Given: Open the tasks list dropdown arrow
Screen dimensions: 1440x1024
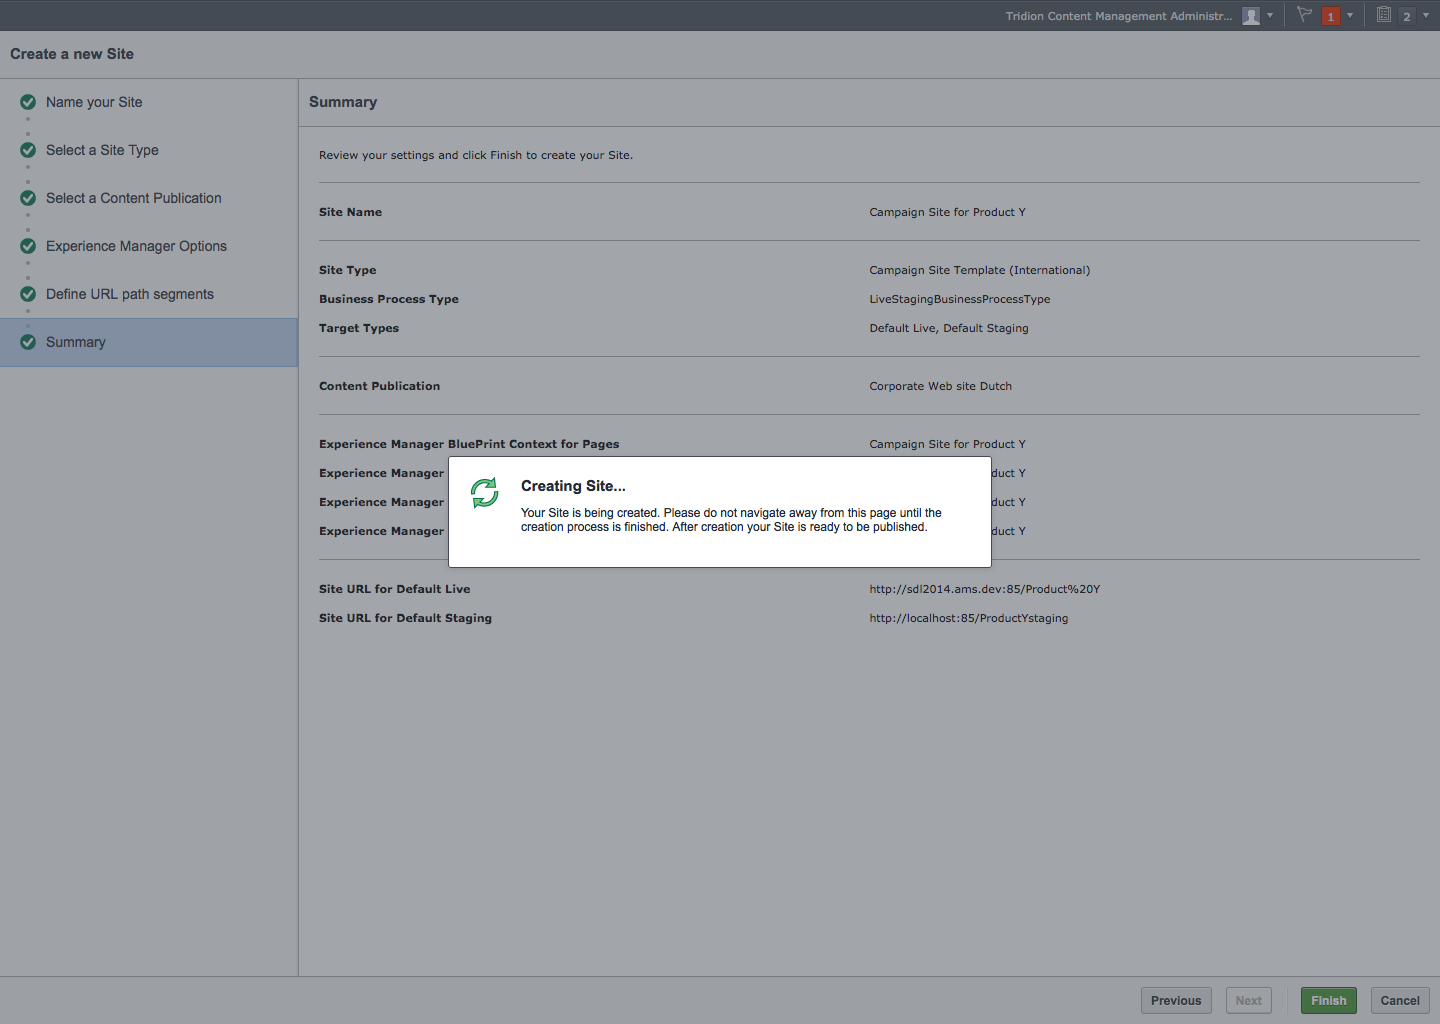Looking at the screenshot, I should click(x=1426, y=16).
